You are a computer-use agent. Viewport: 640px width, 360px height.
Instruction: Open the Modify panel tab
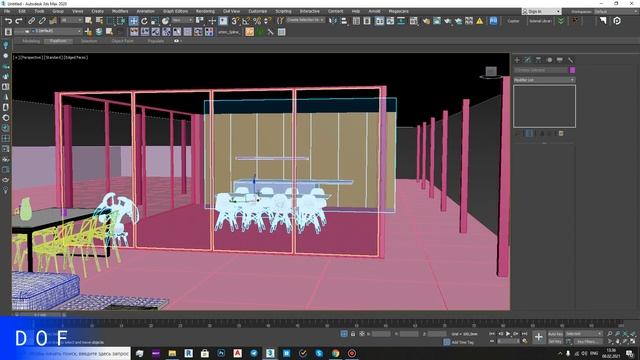tap(528, 60)
